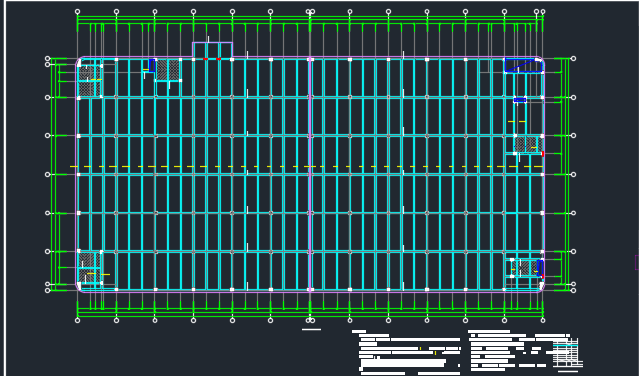639x376 pixels.
Task: Click the top-left grid axis bubble
Action: coord(77,11)
